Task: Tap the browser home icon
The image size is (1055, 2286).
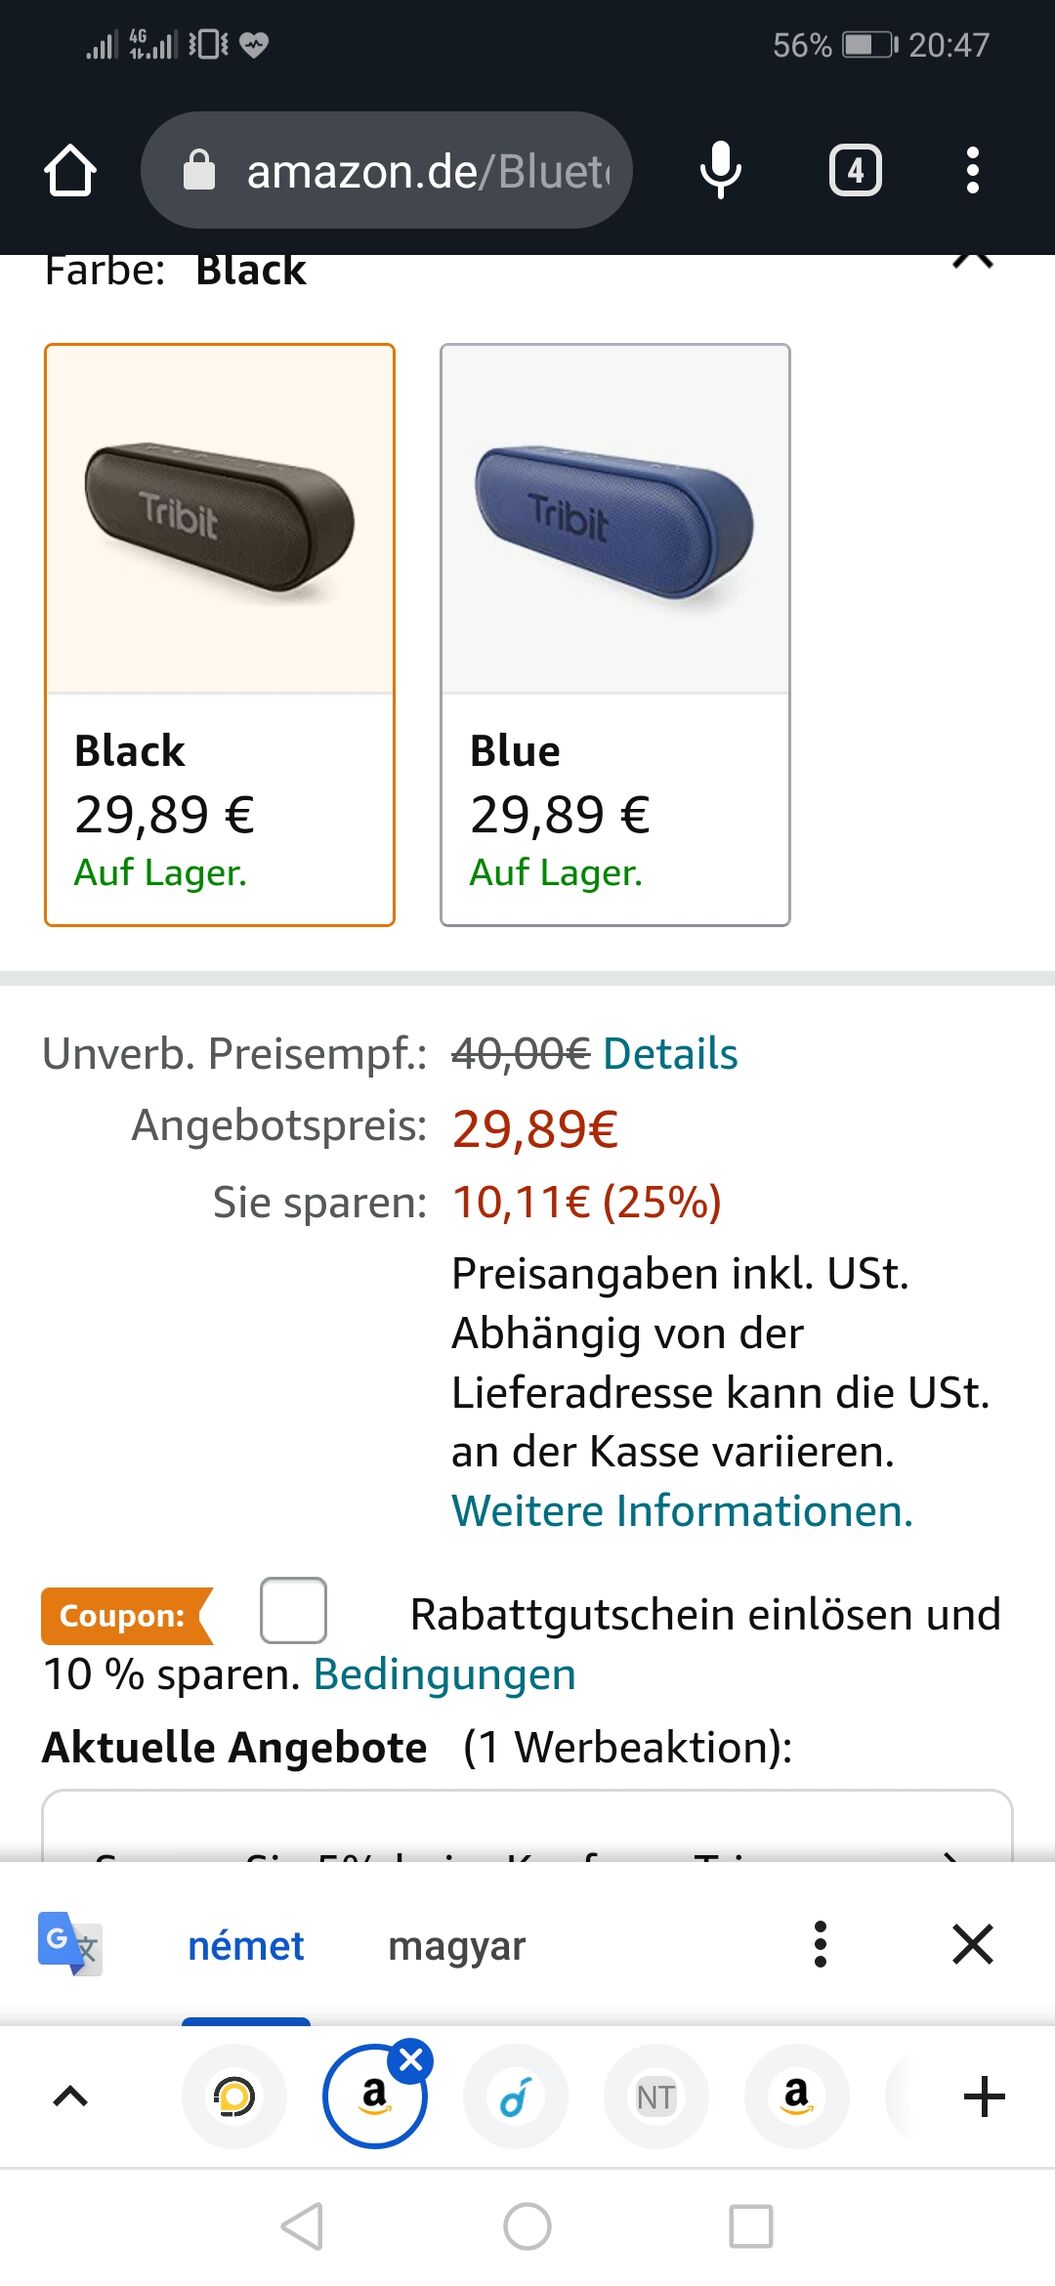Action: (x=70, y=171)
